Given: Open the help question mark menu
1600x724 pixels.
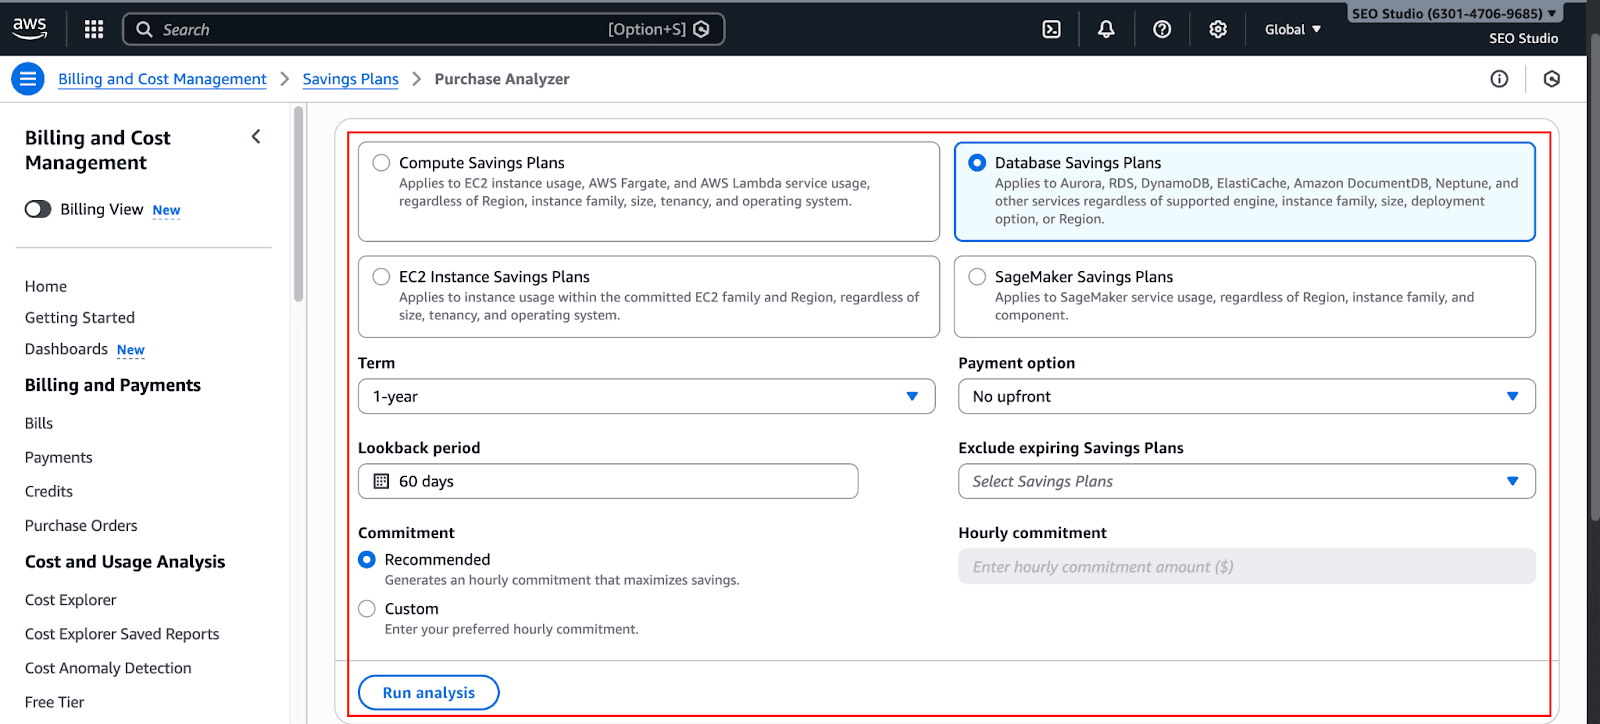Looking at the screenshot, I should click(1162, 30).
